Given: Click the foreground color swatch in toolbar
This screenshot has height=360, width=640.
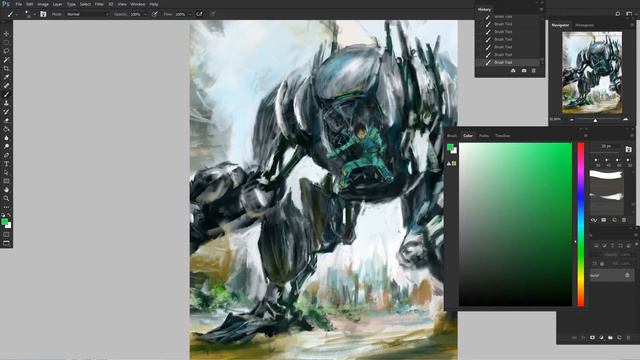Looking at the screenshot, I should tap(4, 222).
